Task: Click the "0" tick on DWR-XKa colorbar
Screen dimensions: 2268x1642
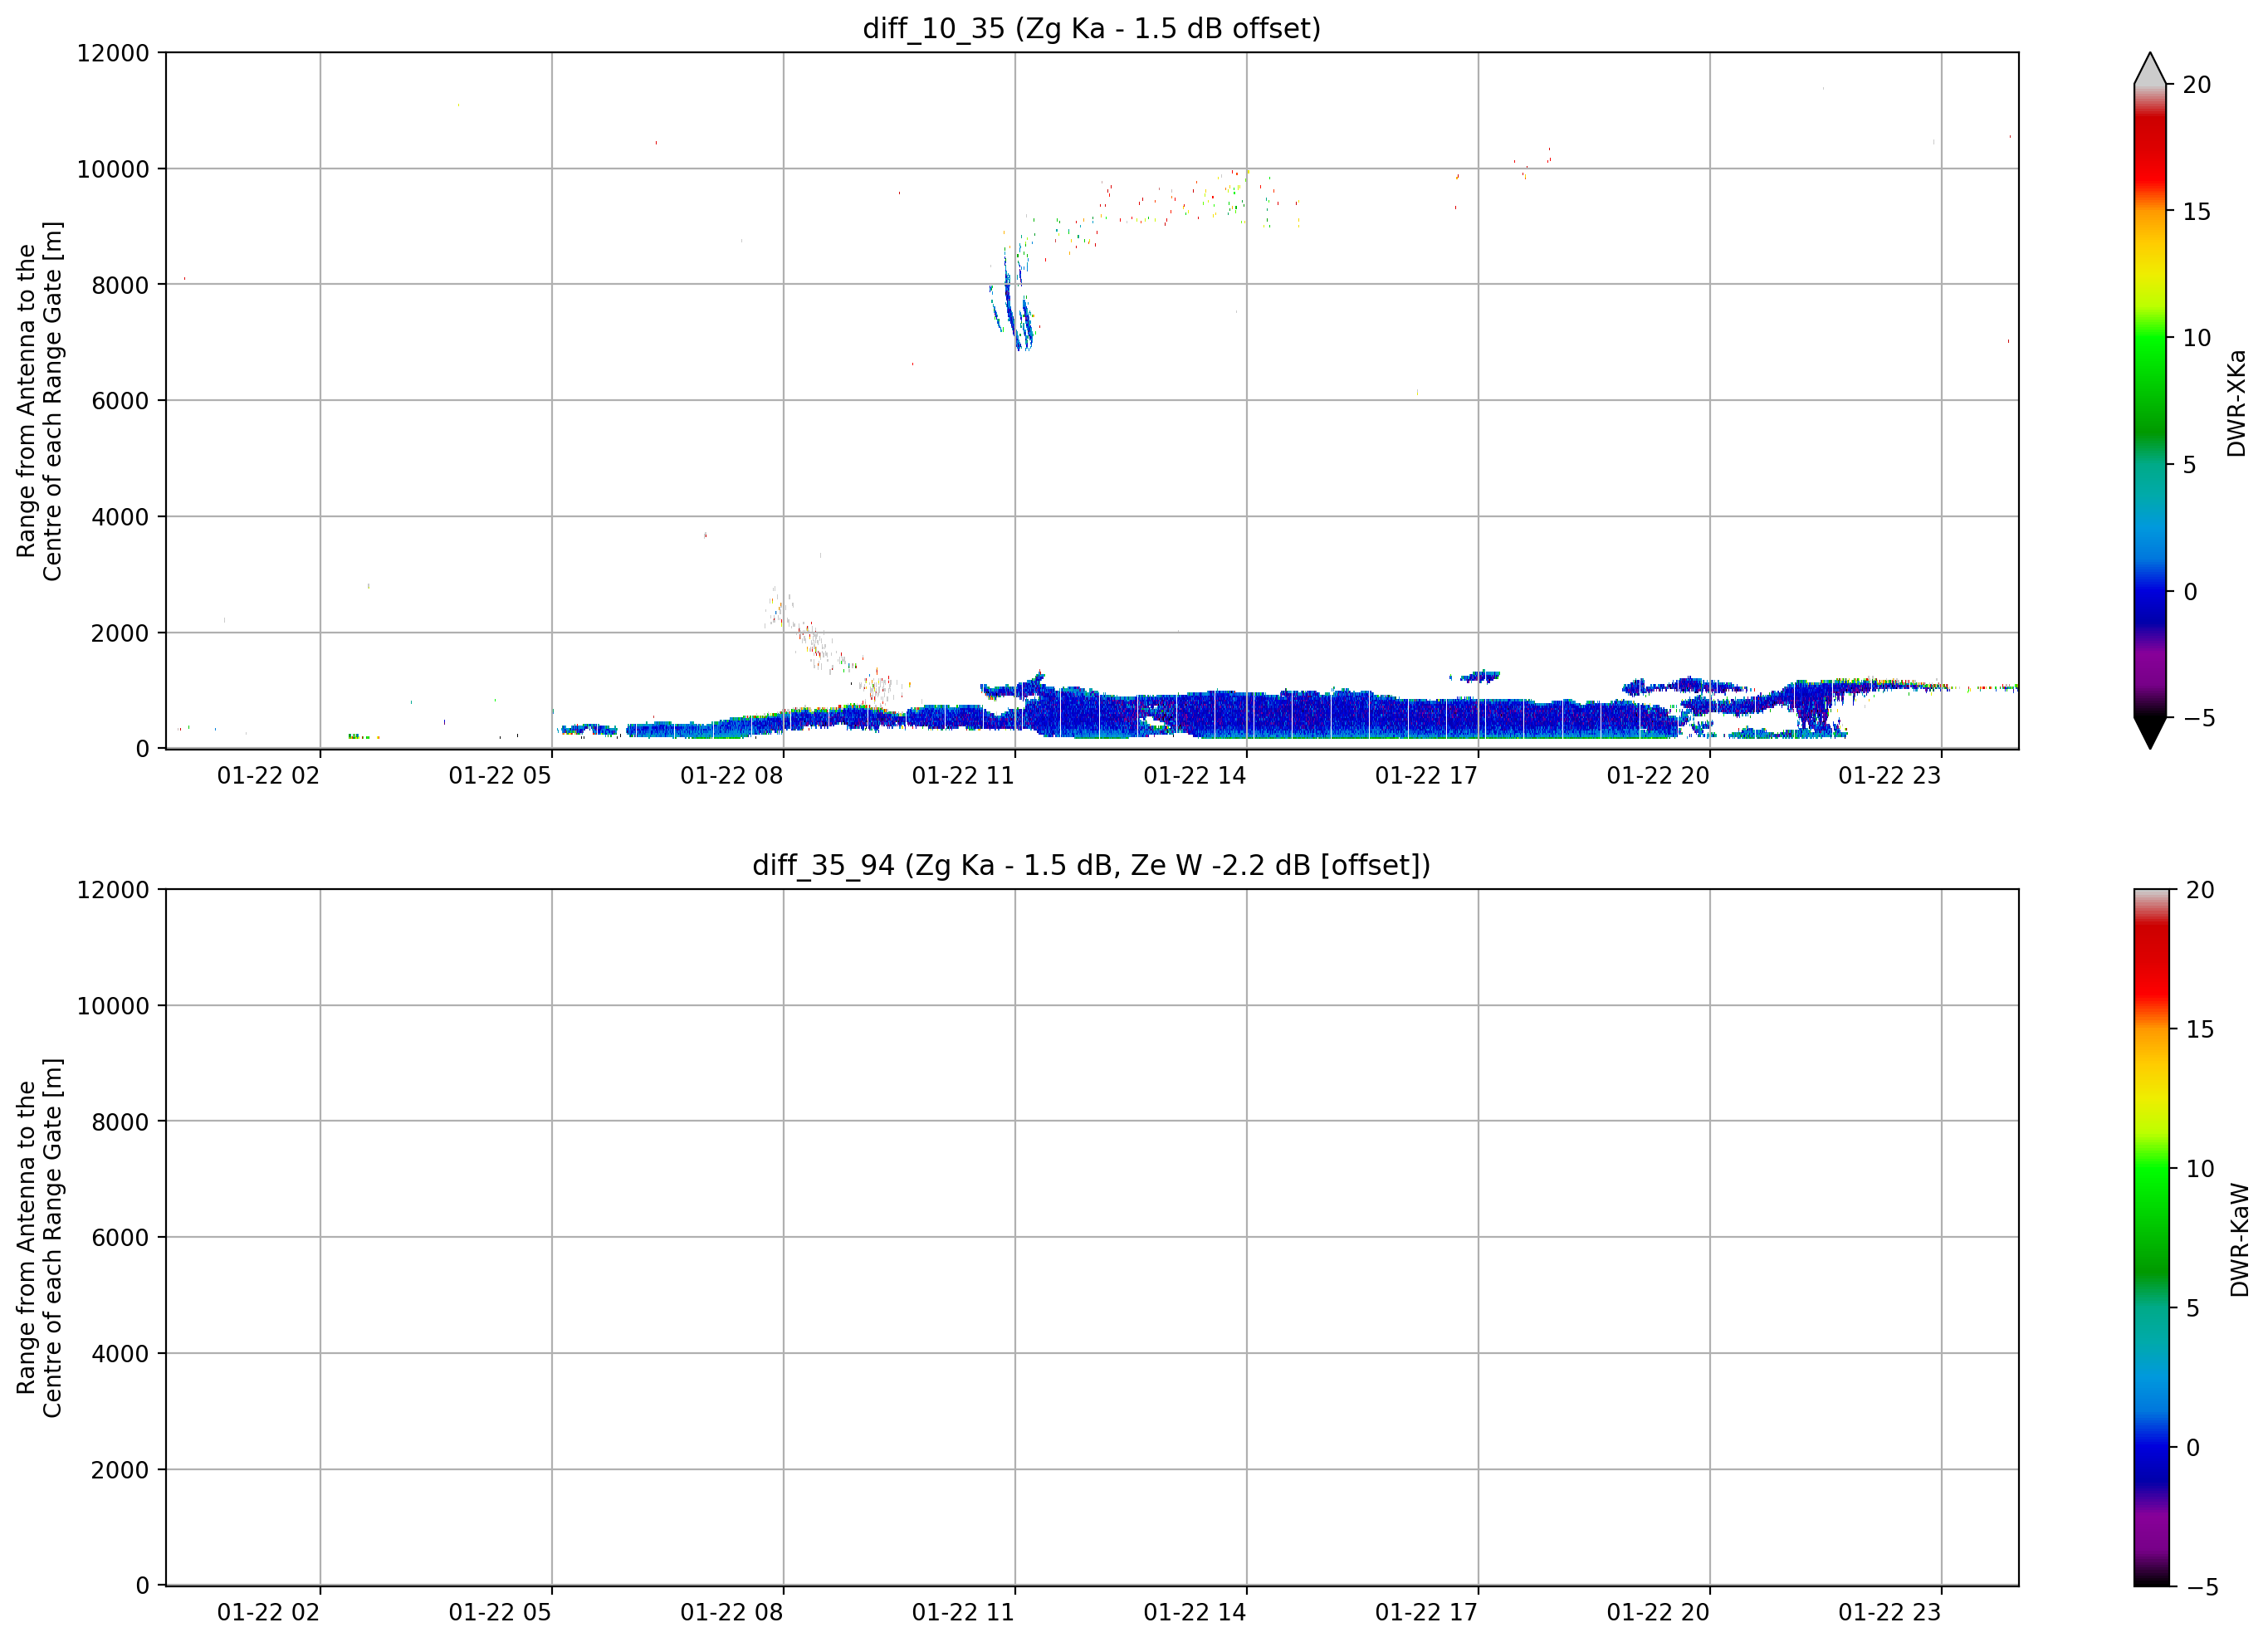Action: pyautogui.click(x=2191, y=592)
